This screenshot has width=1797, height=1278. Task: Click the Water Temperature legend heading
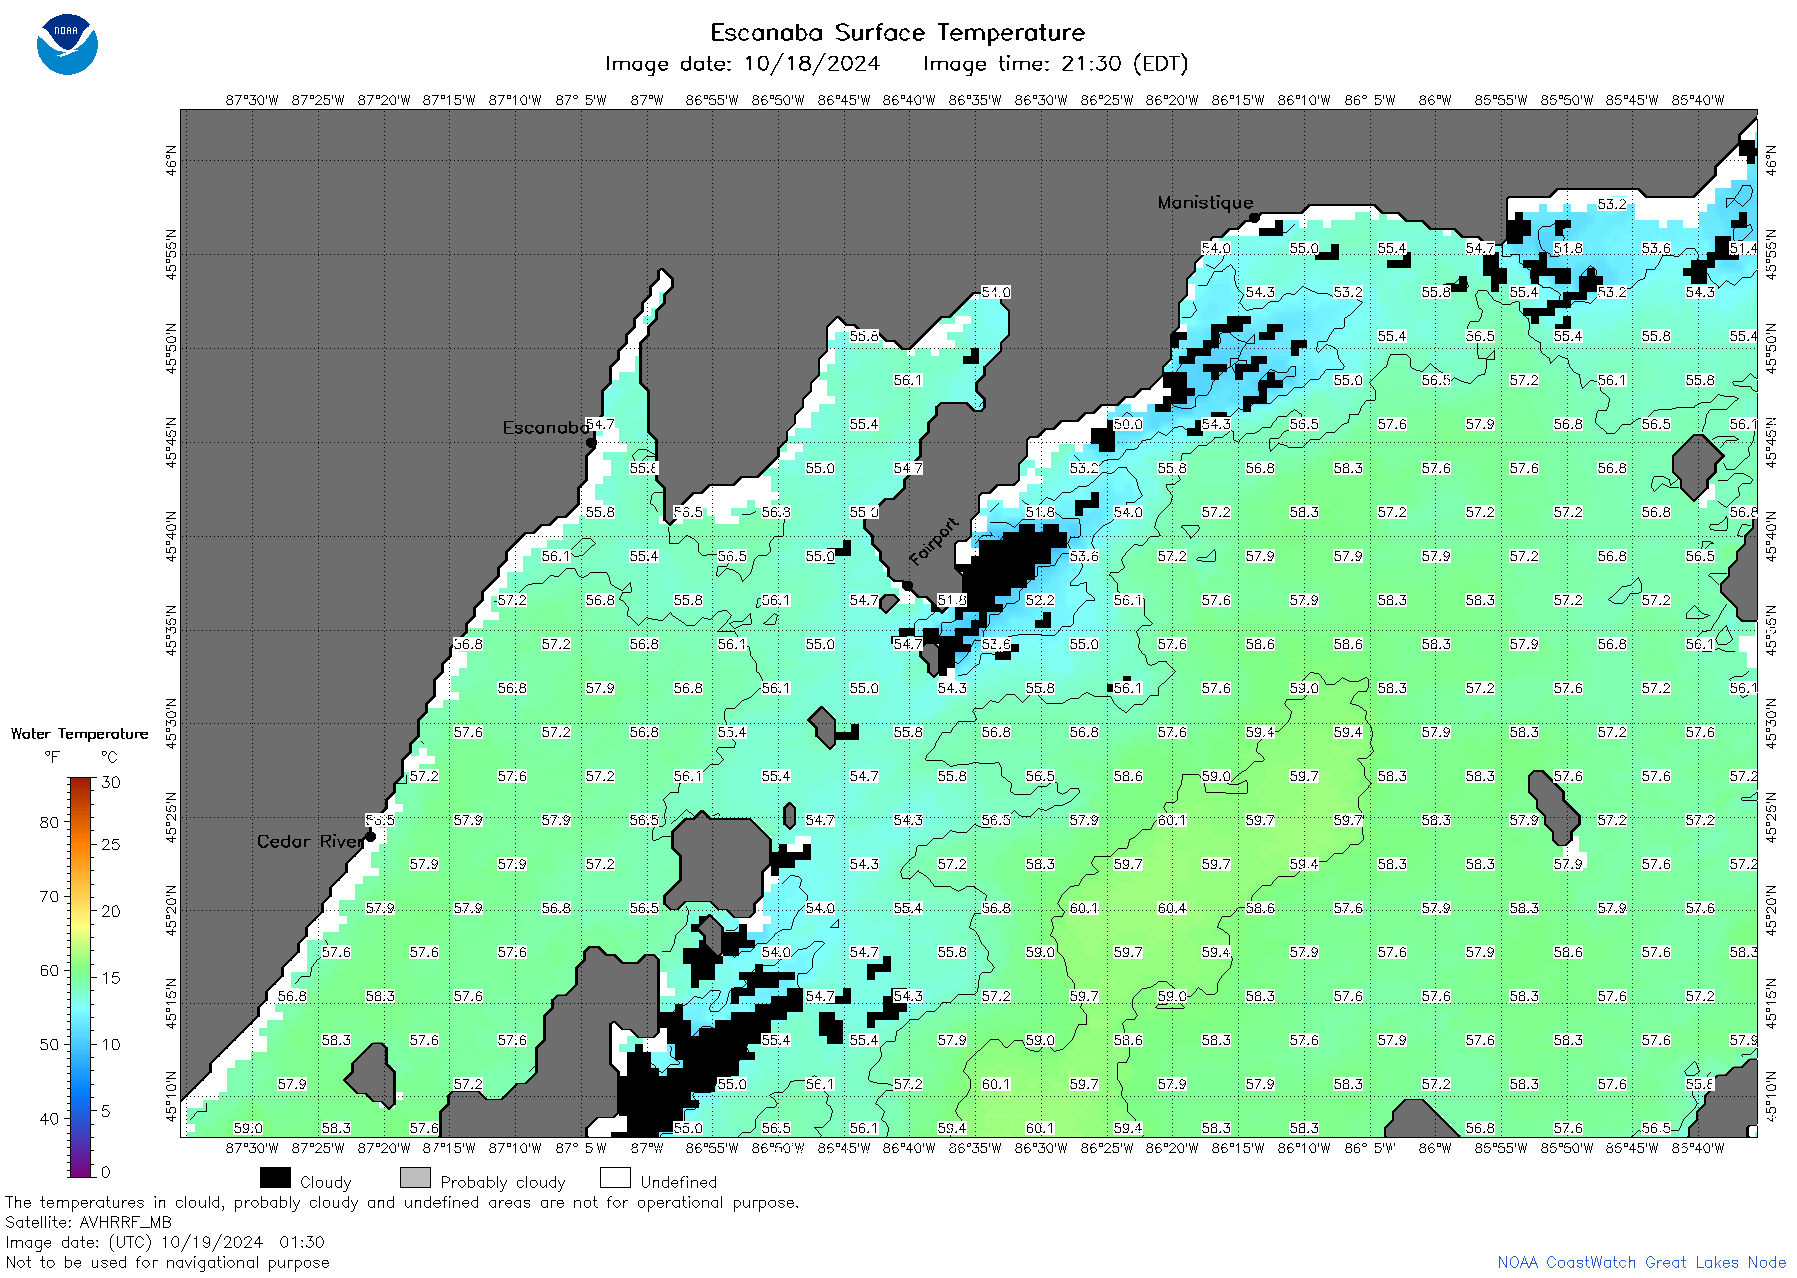pyautogui.click(x=79, y=734)
